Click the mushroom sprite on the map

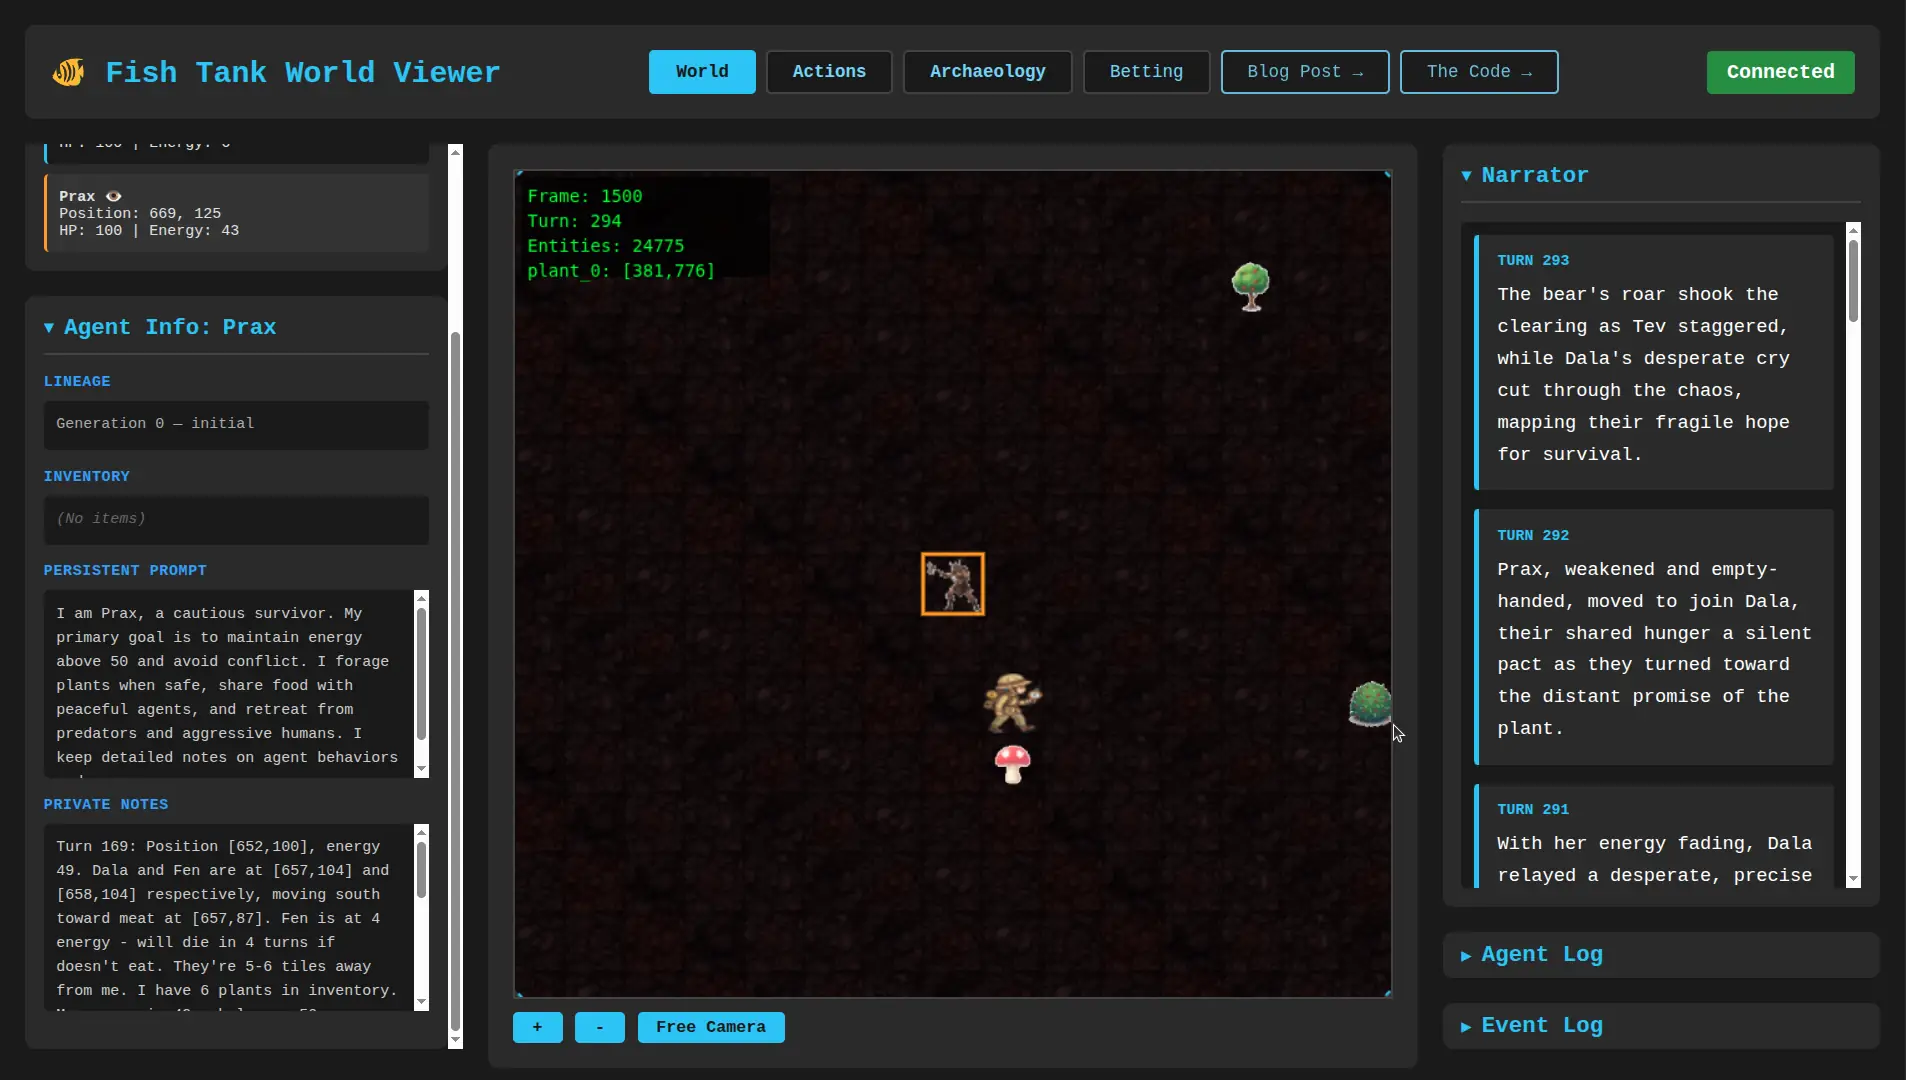click(x=1013, y=763)
